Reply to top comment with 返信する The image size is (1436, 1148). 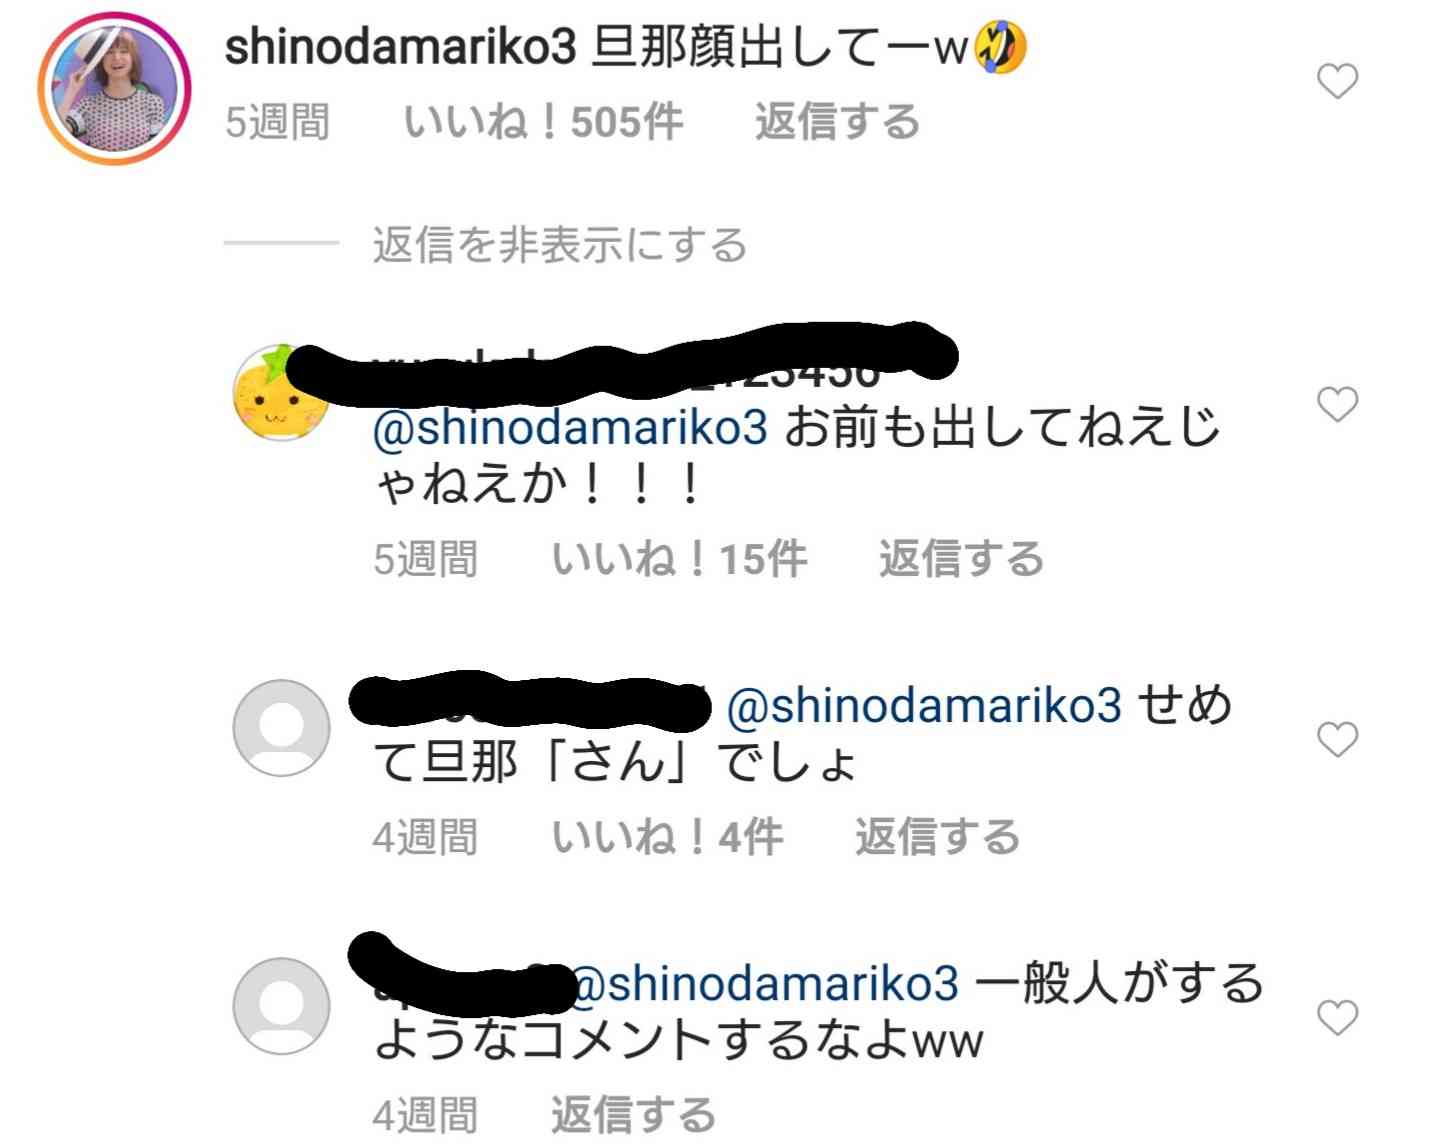tap(837, 122)
